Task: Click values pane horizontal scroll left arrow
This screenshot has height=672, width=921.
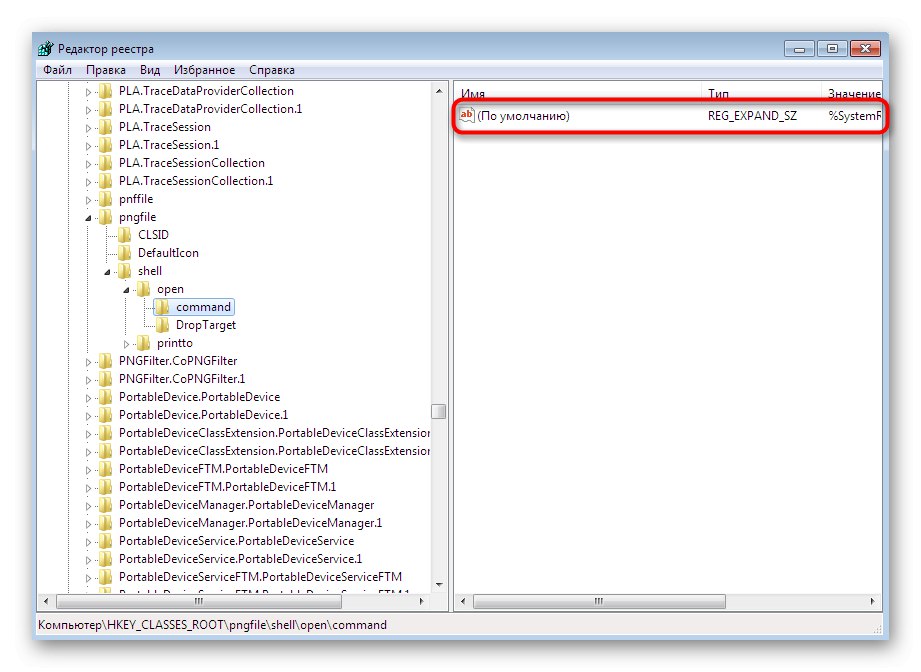Action: tap(463, 602)
